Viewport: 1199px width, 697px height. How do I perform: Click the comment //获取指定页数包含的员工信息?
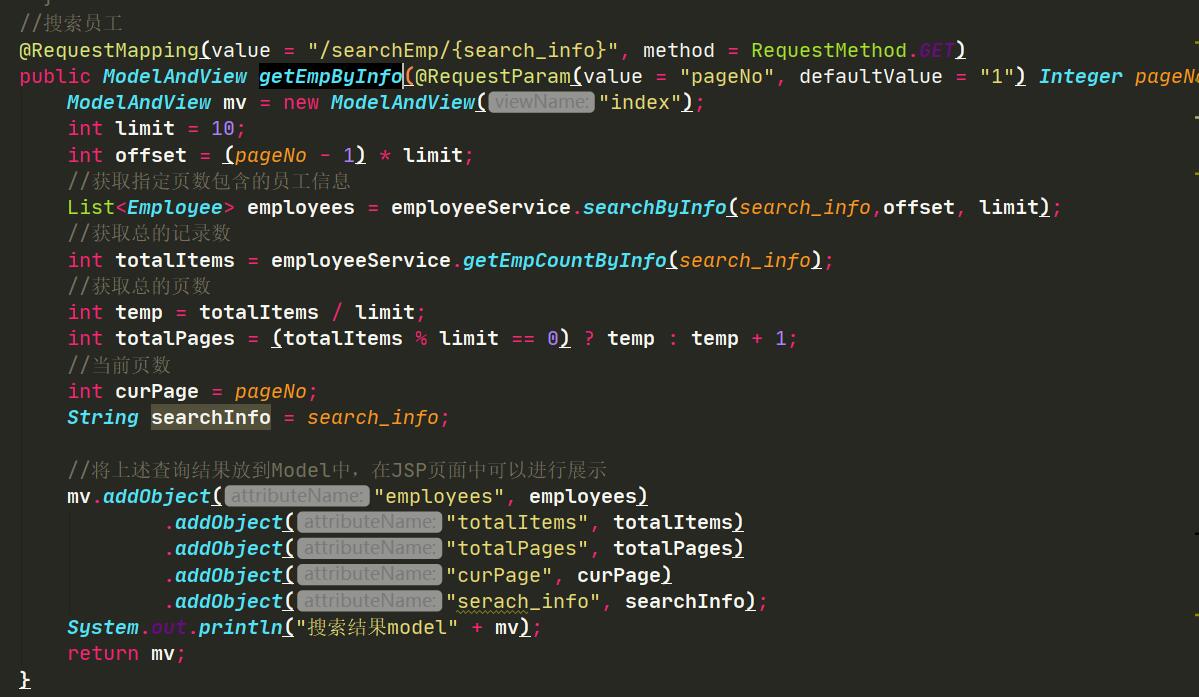click(209, 181)
